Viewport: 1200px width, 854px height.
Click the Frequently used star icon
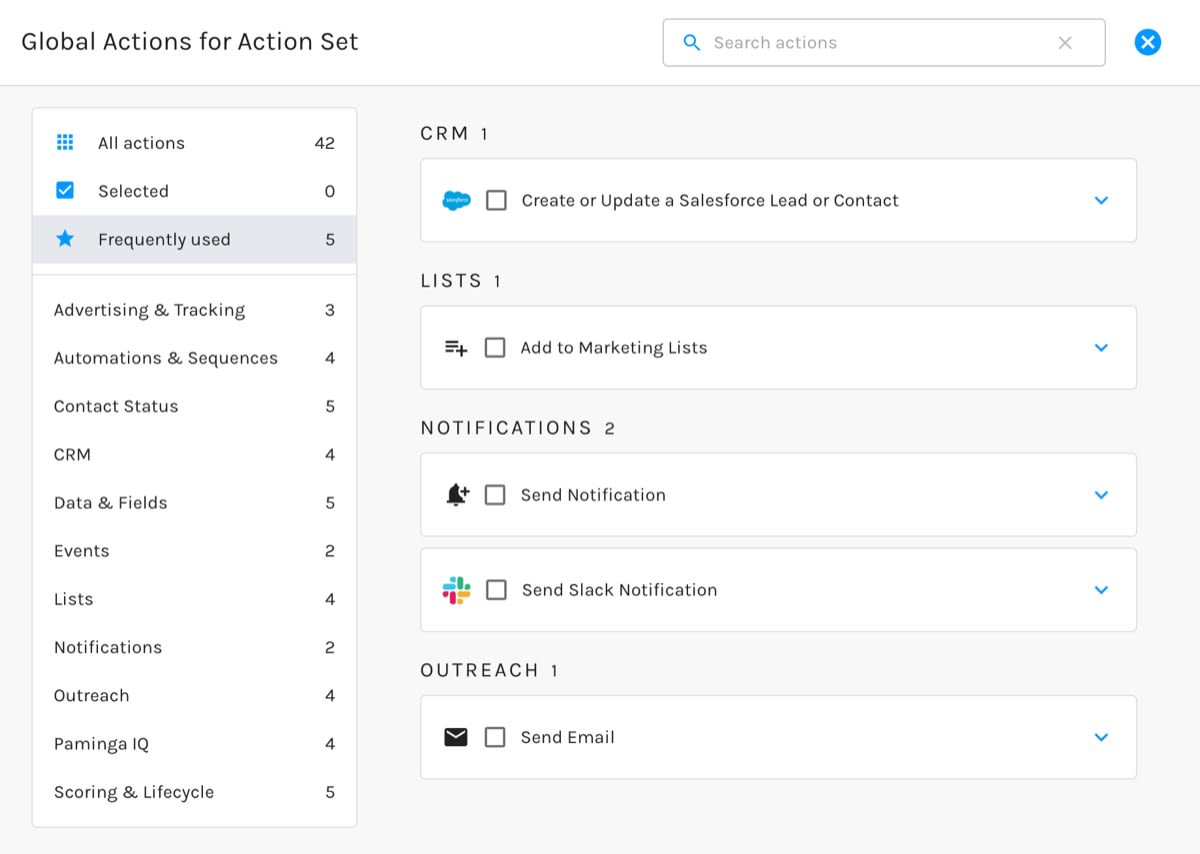[65, 239]
